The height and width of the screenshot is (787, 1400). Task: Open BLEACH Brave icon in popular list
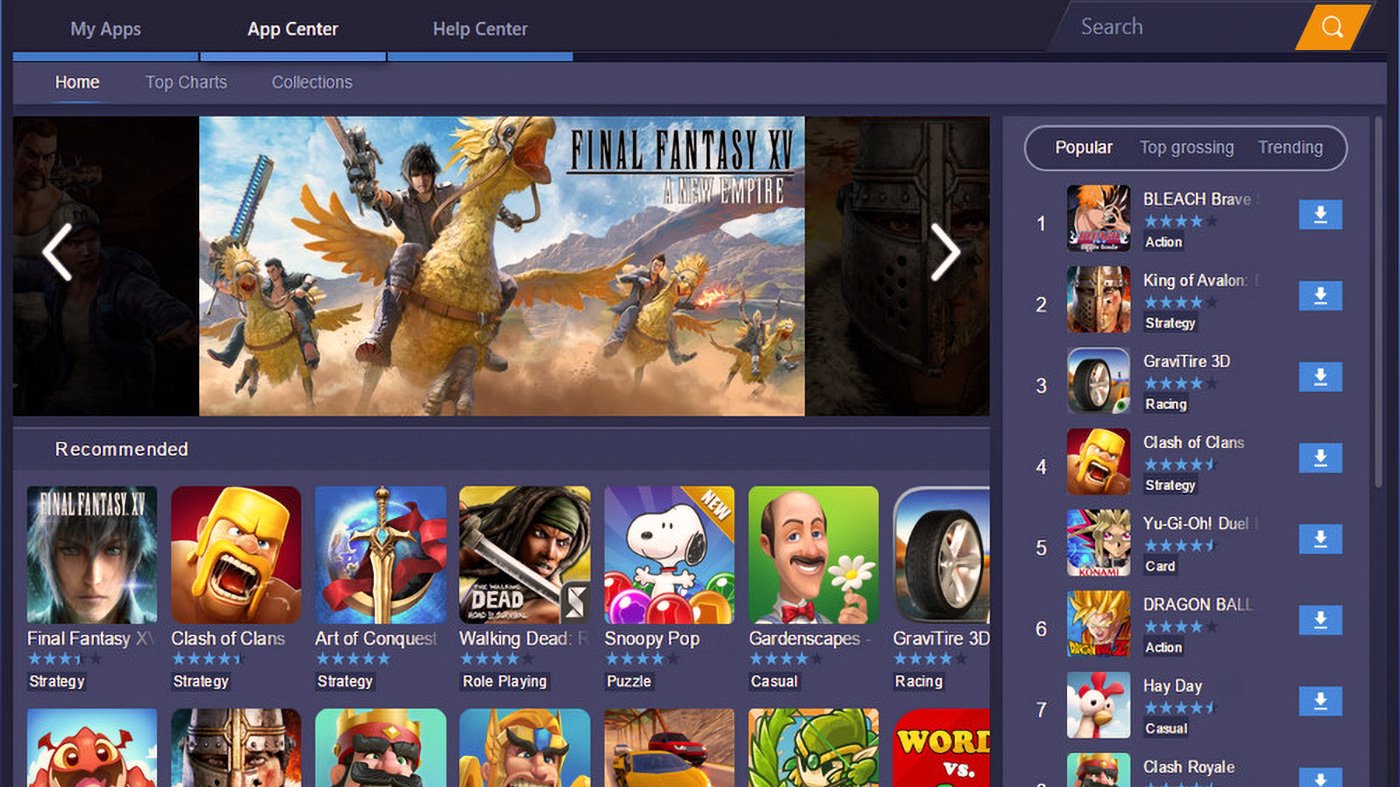(x=1098, y=218)
